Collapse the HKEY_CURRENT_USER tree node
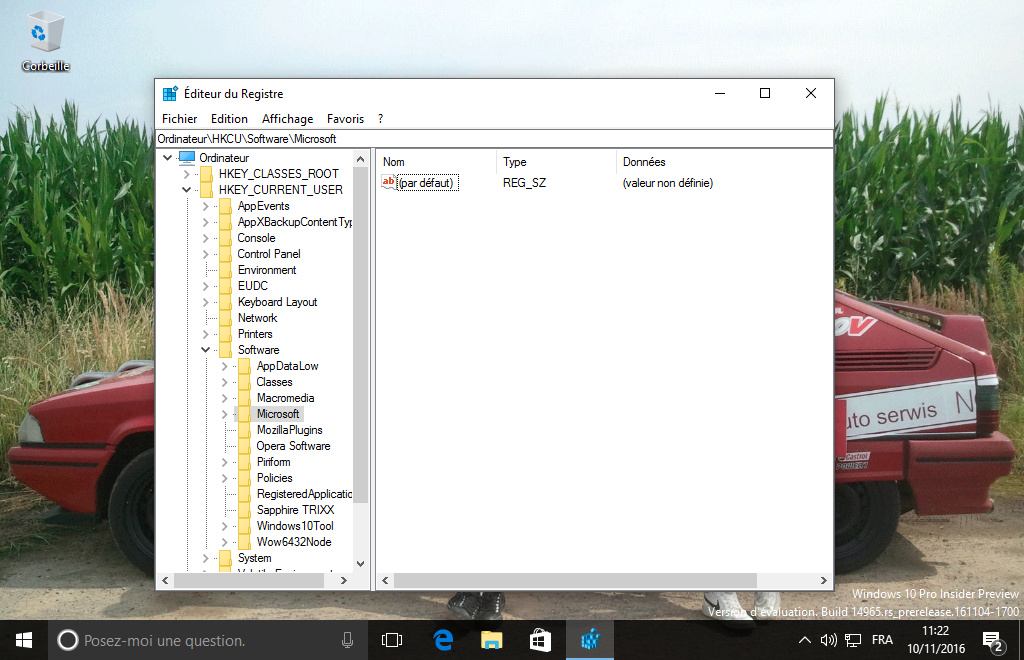Image resolution: width=1024 pixels, height=660 pixels. (x=186, y=190)
